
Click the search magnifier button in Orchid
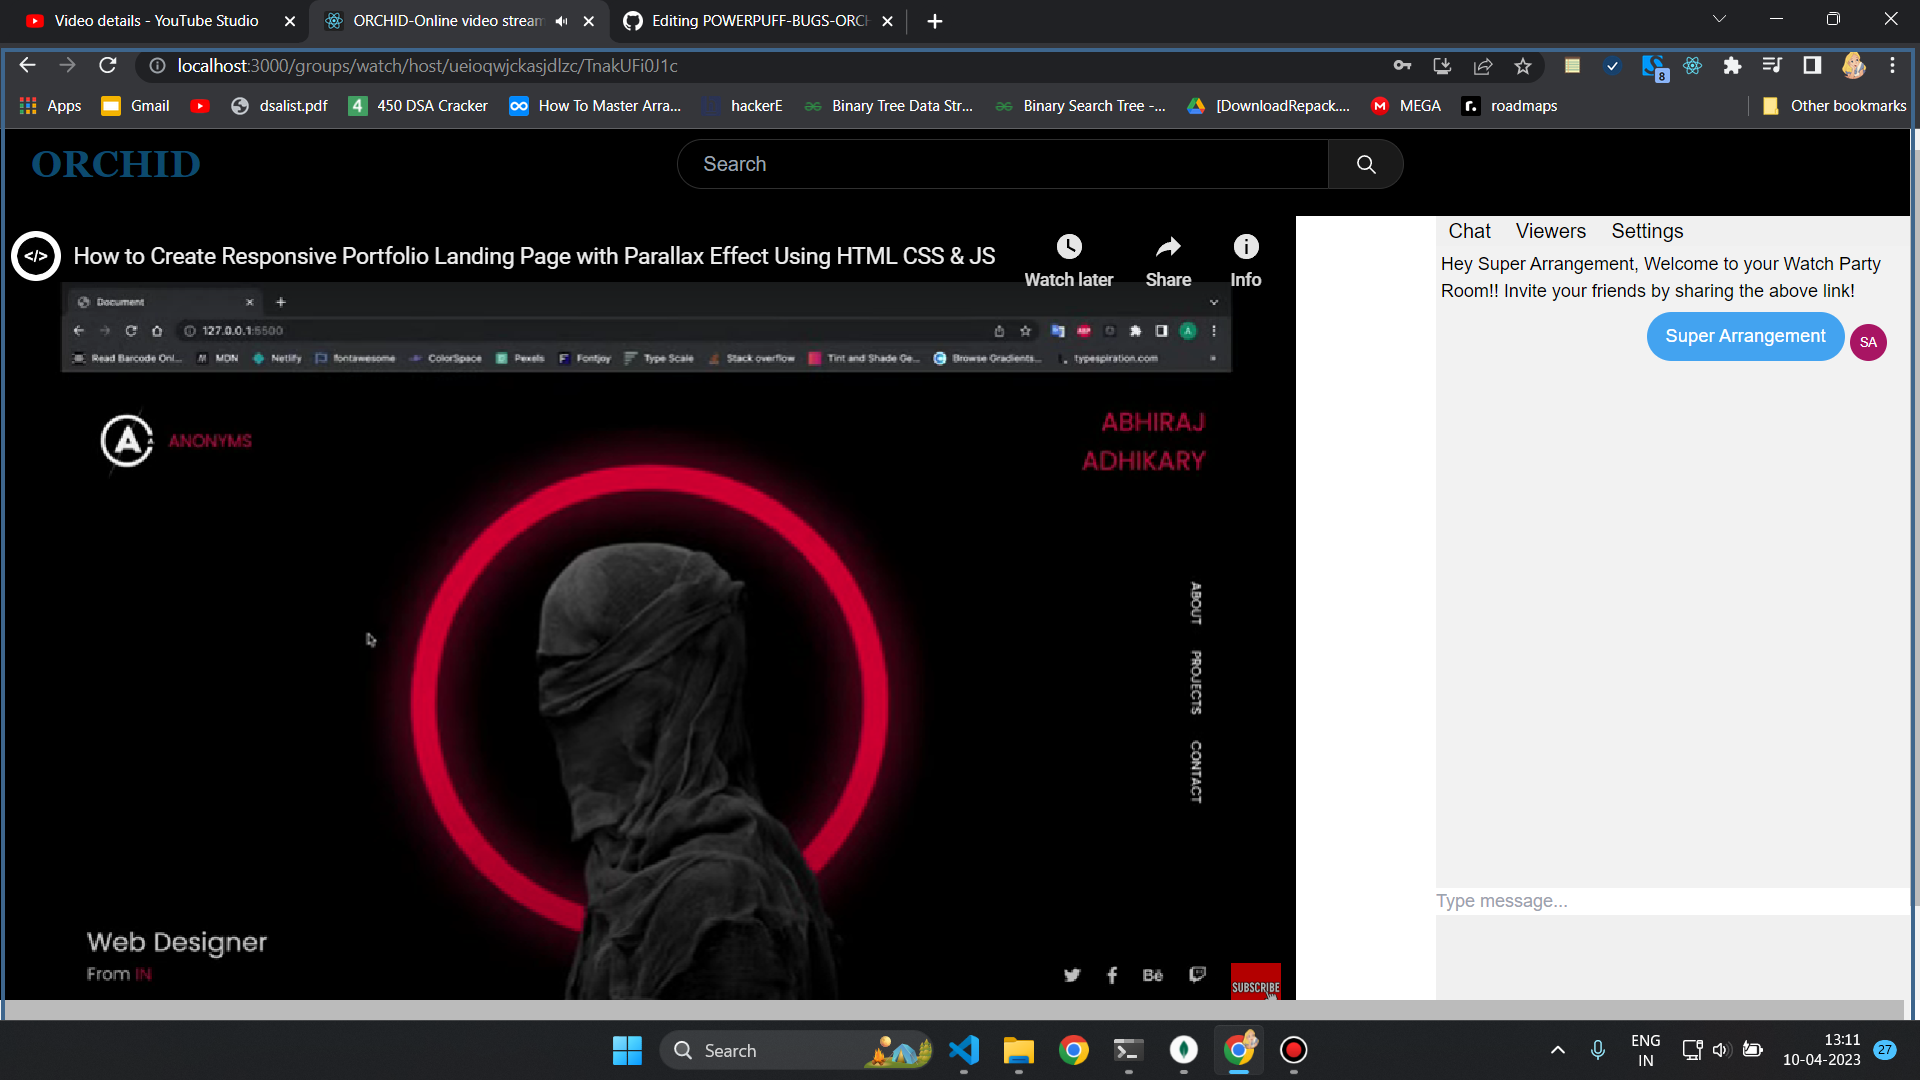point(1366,165)
